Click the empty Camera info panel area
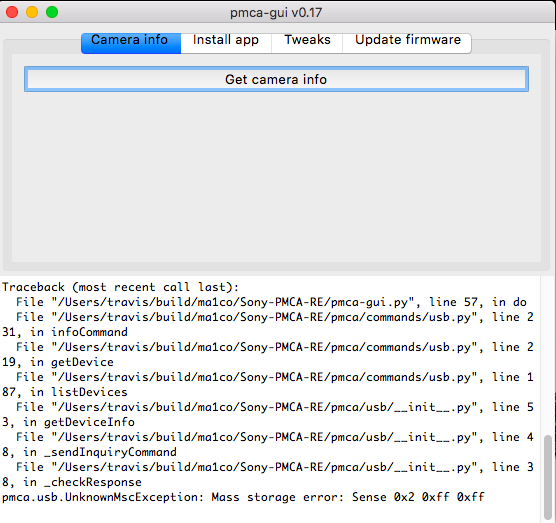556x523 pixels. tap(276, 177)
